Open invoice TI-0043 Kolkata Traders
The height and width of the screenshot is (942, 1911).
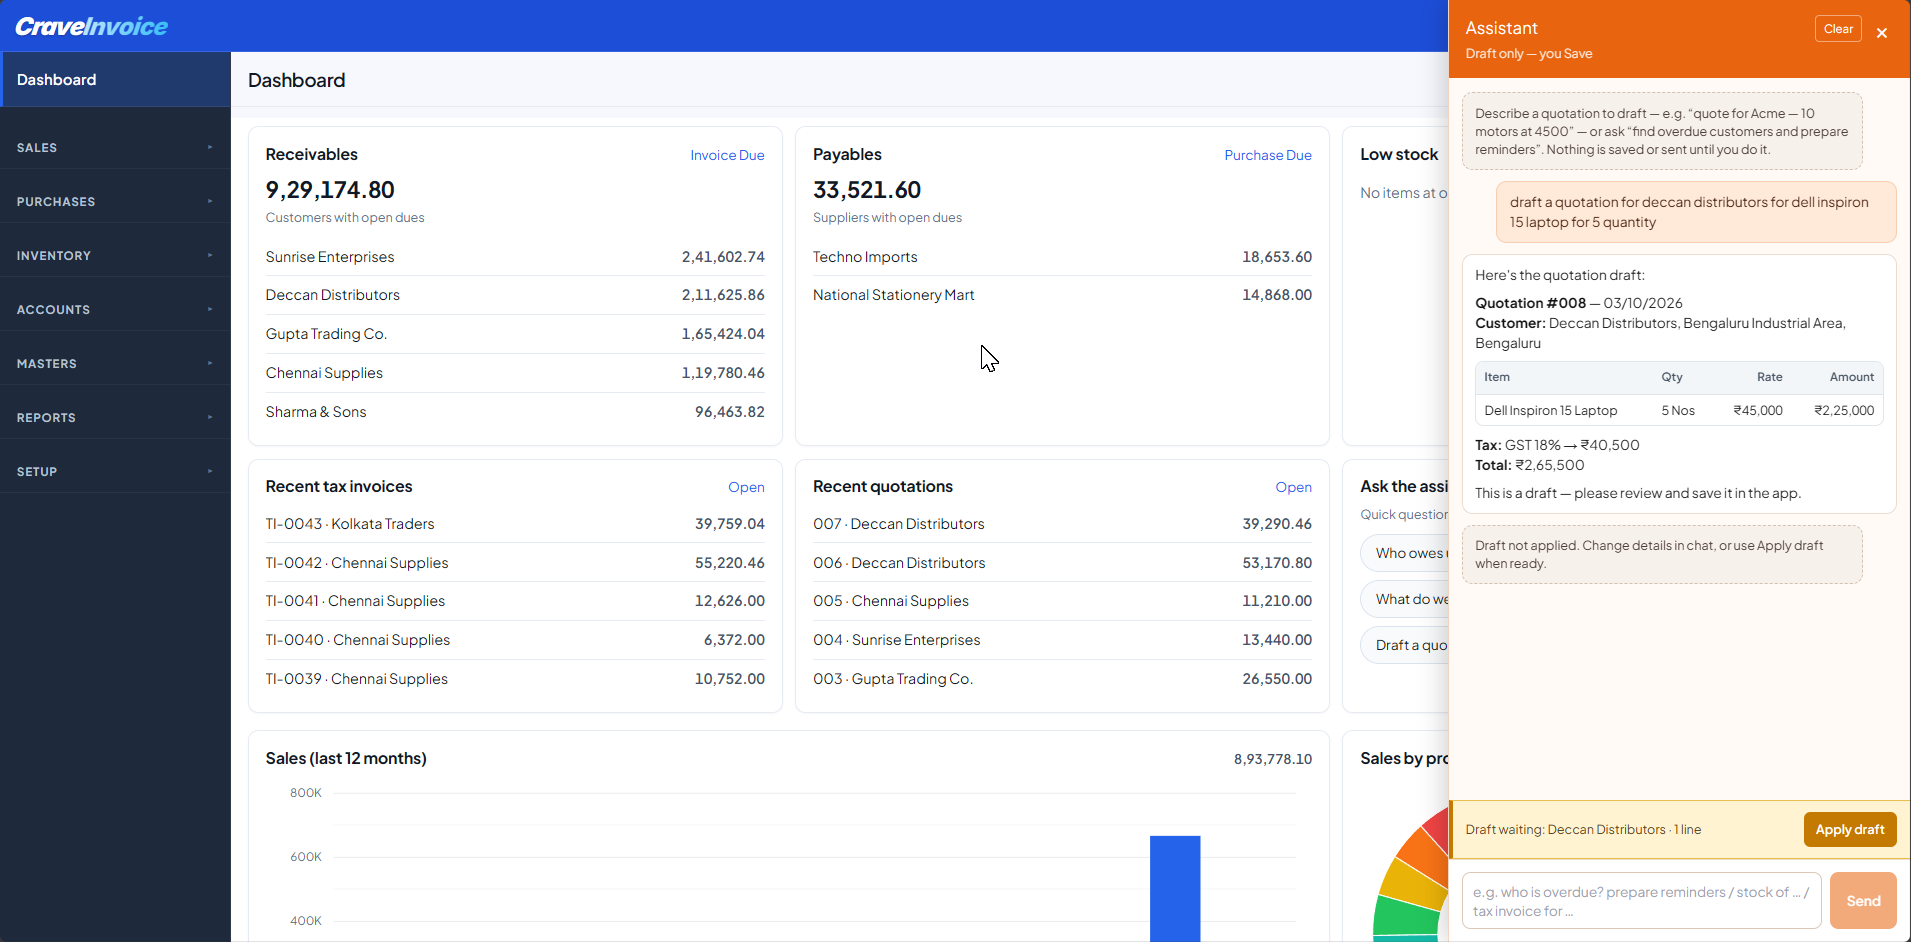515,524
